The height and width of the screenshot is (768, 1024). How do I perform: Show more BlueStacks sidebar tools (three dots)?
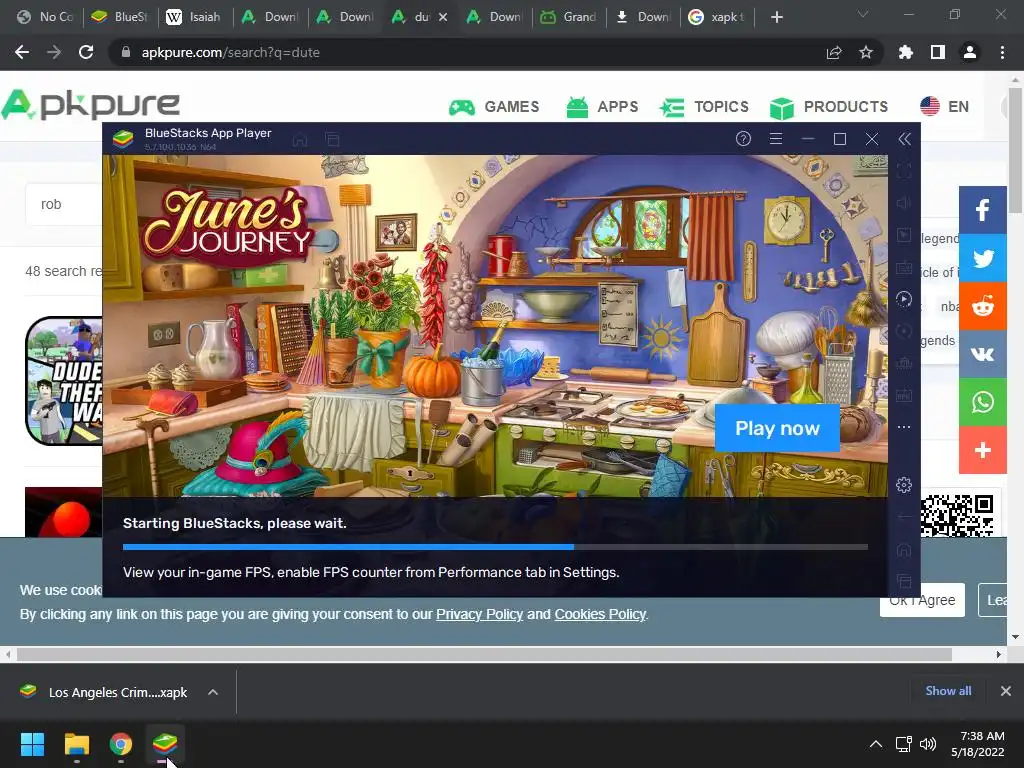pos(904,427)
